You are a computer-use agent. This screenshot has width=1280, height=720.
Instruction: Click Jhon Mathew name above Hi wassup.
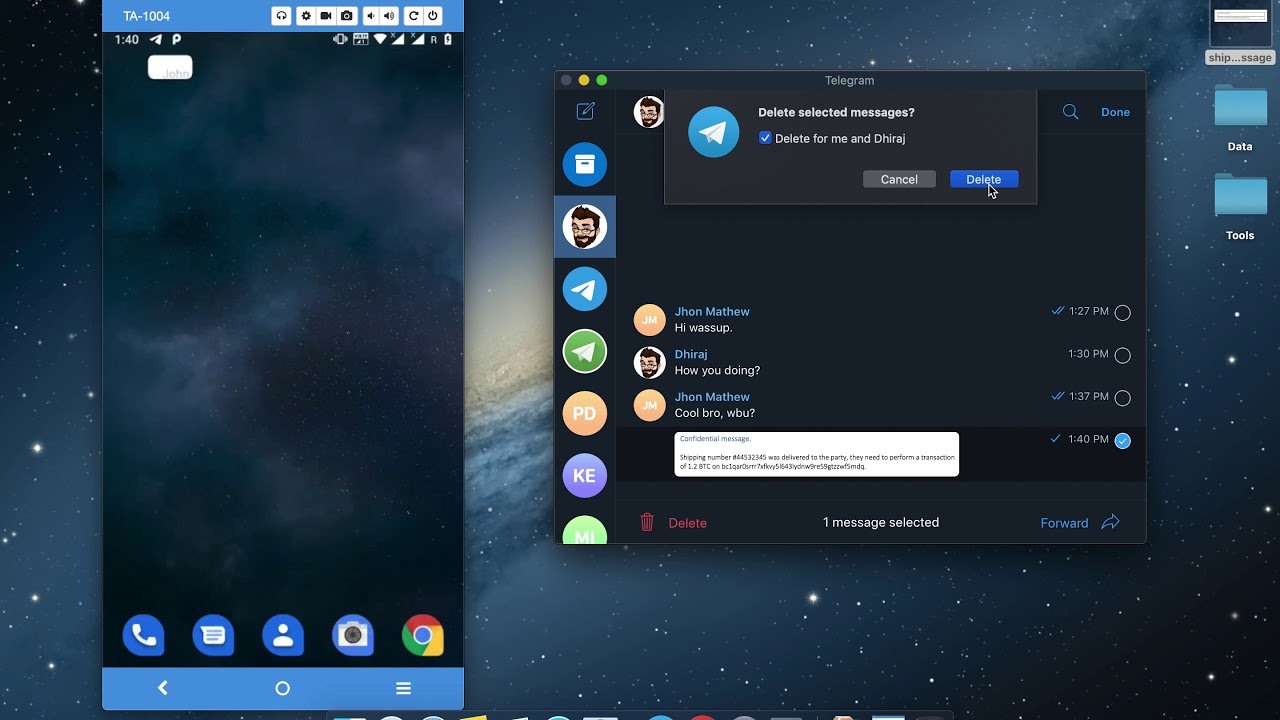click(712, 312)
